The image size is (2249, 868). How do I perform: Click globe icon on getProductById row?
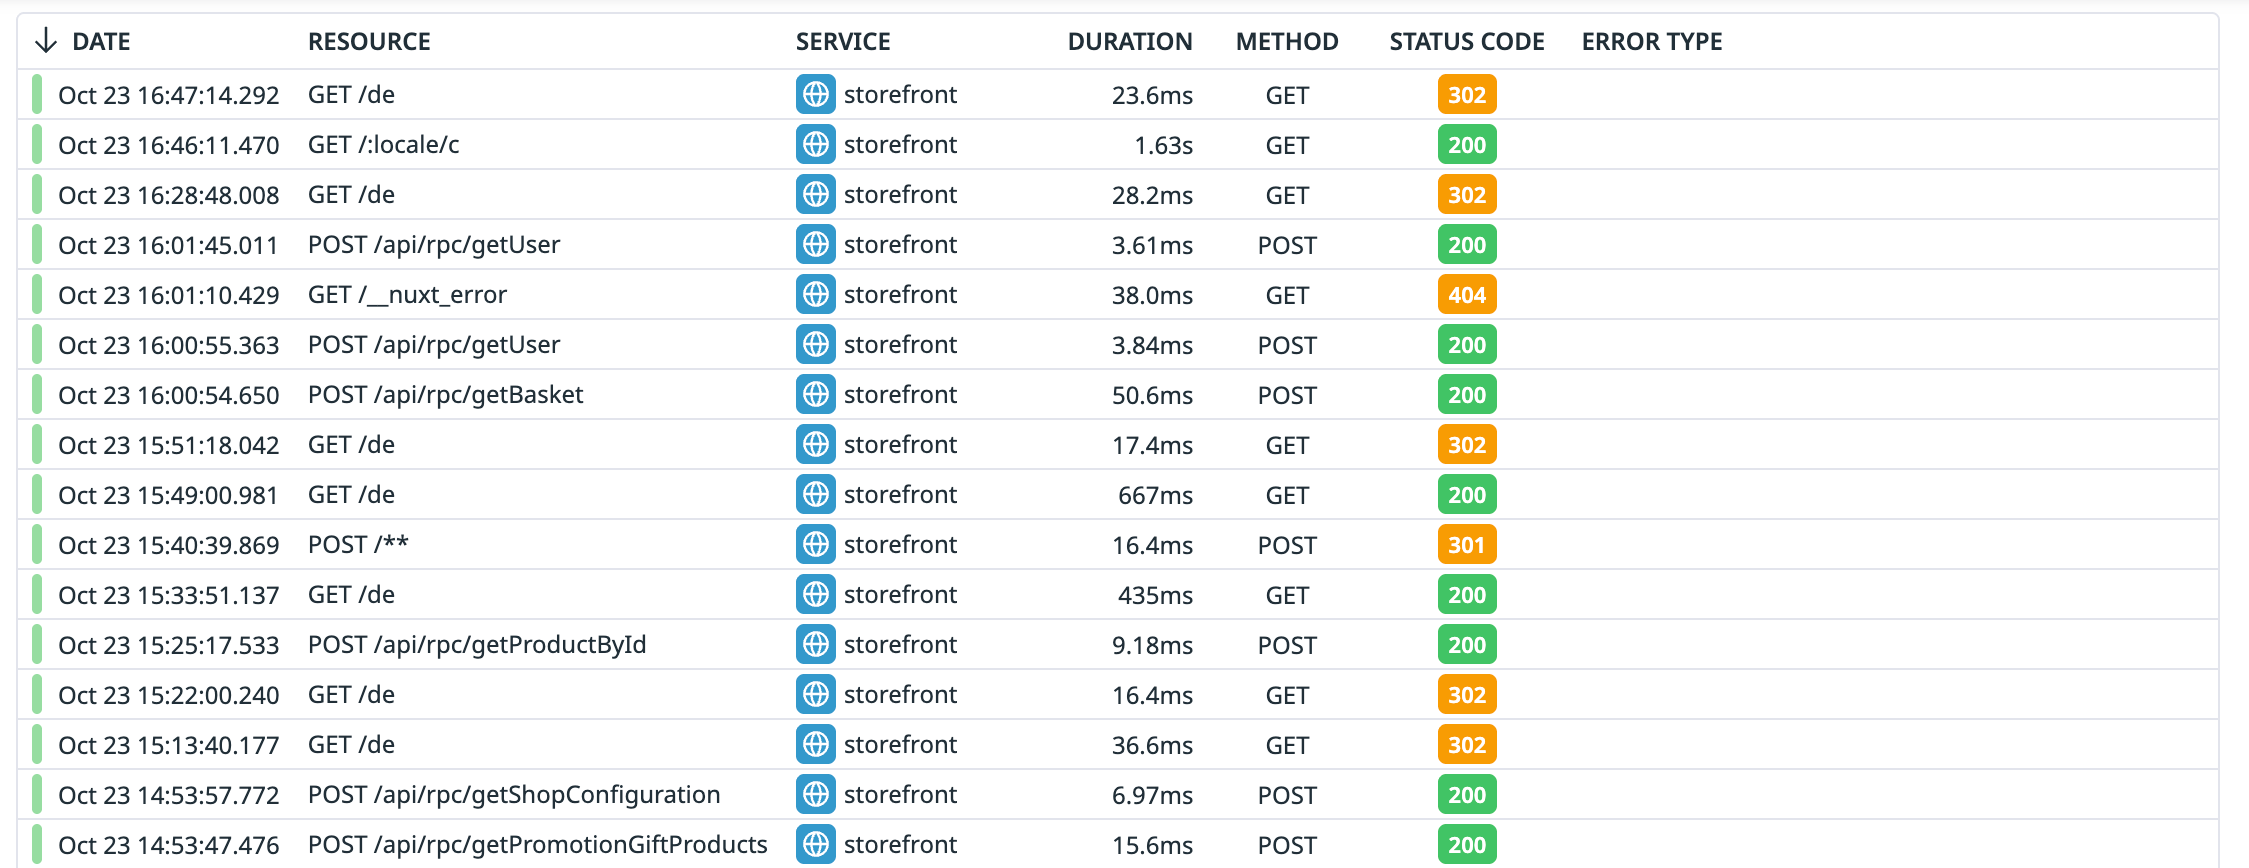tap(816, 645)
